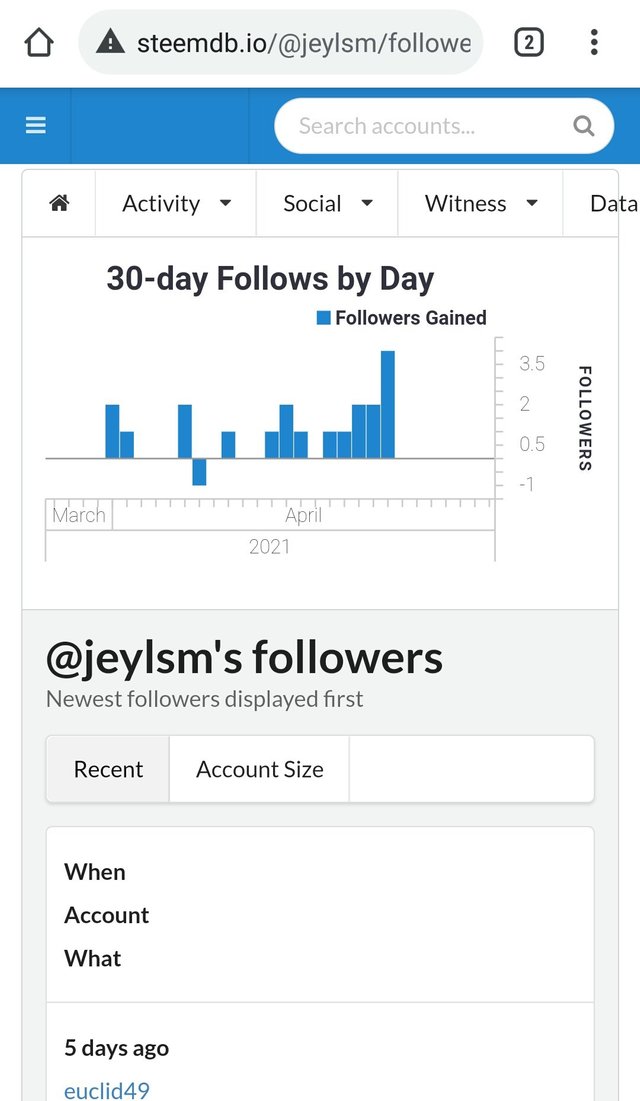Go to account home via house icon
640x1101 pixels.
(x=59, y=203)
